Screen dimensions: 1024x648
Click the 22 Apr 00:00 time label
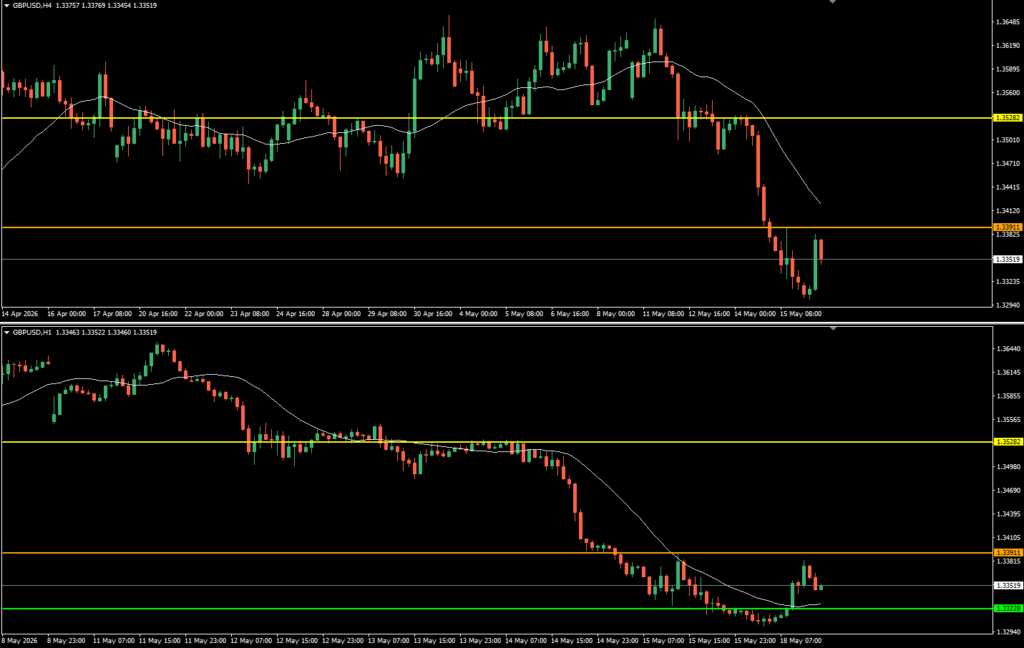204,314
